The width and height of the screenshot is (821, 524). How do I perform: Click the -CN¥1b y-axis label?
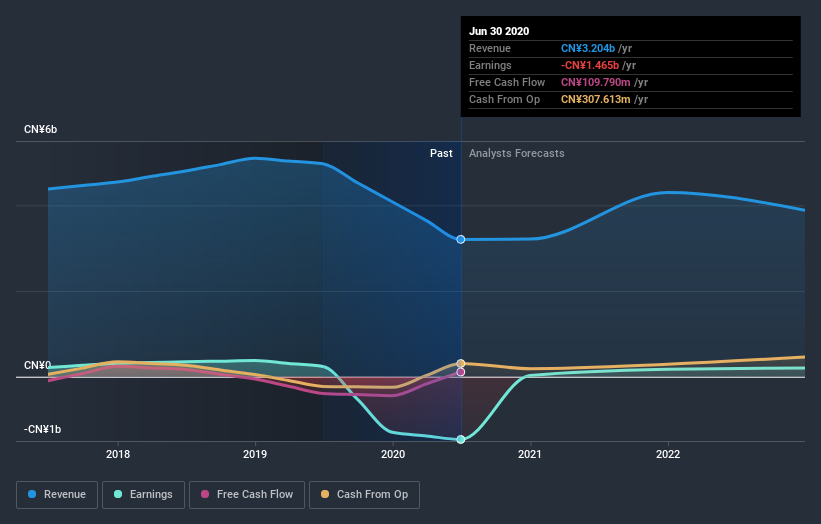(x=42, y=429)
